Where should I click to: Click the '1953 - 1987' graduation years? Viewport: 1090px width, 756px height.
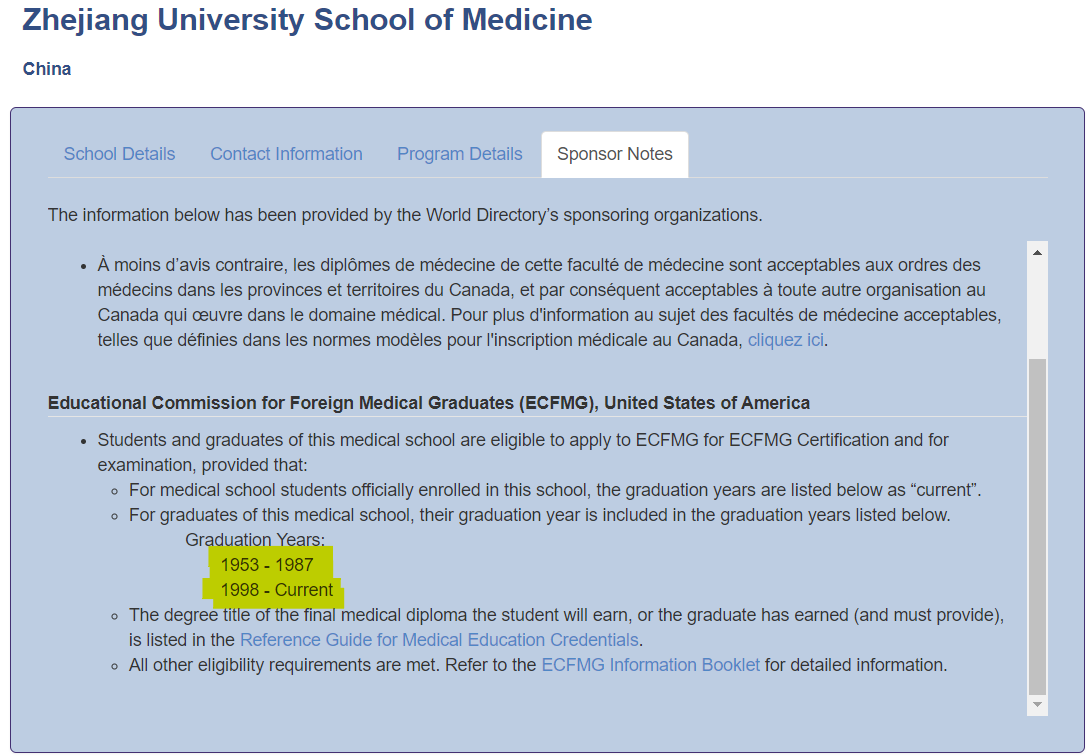coord(267,565)
